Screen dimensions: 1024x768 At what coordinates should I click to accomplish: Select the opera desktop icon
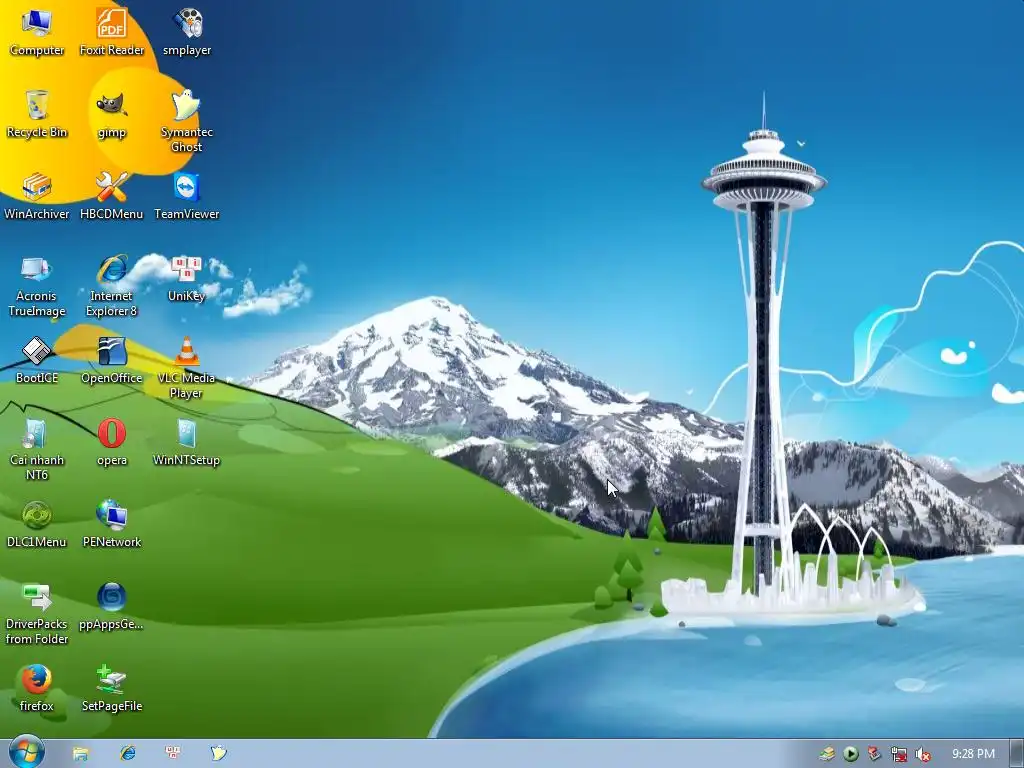point(112,442)
